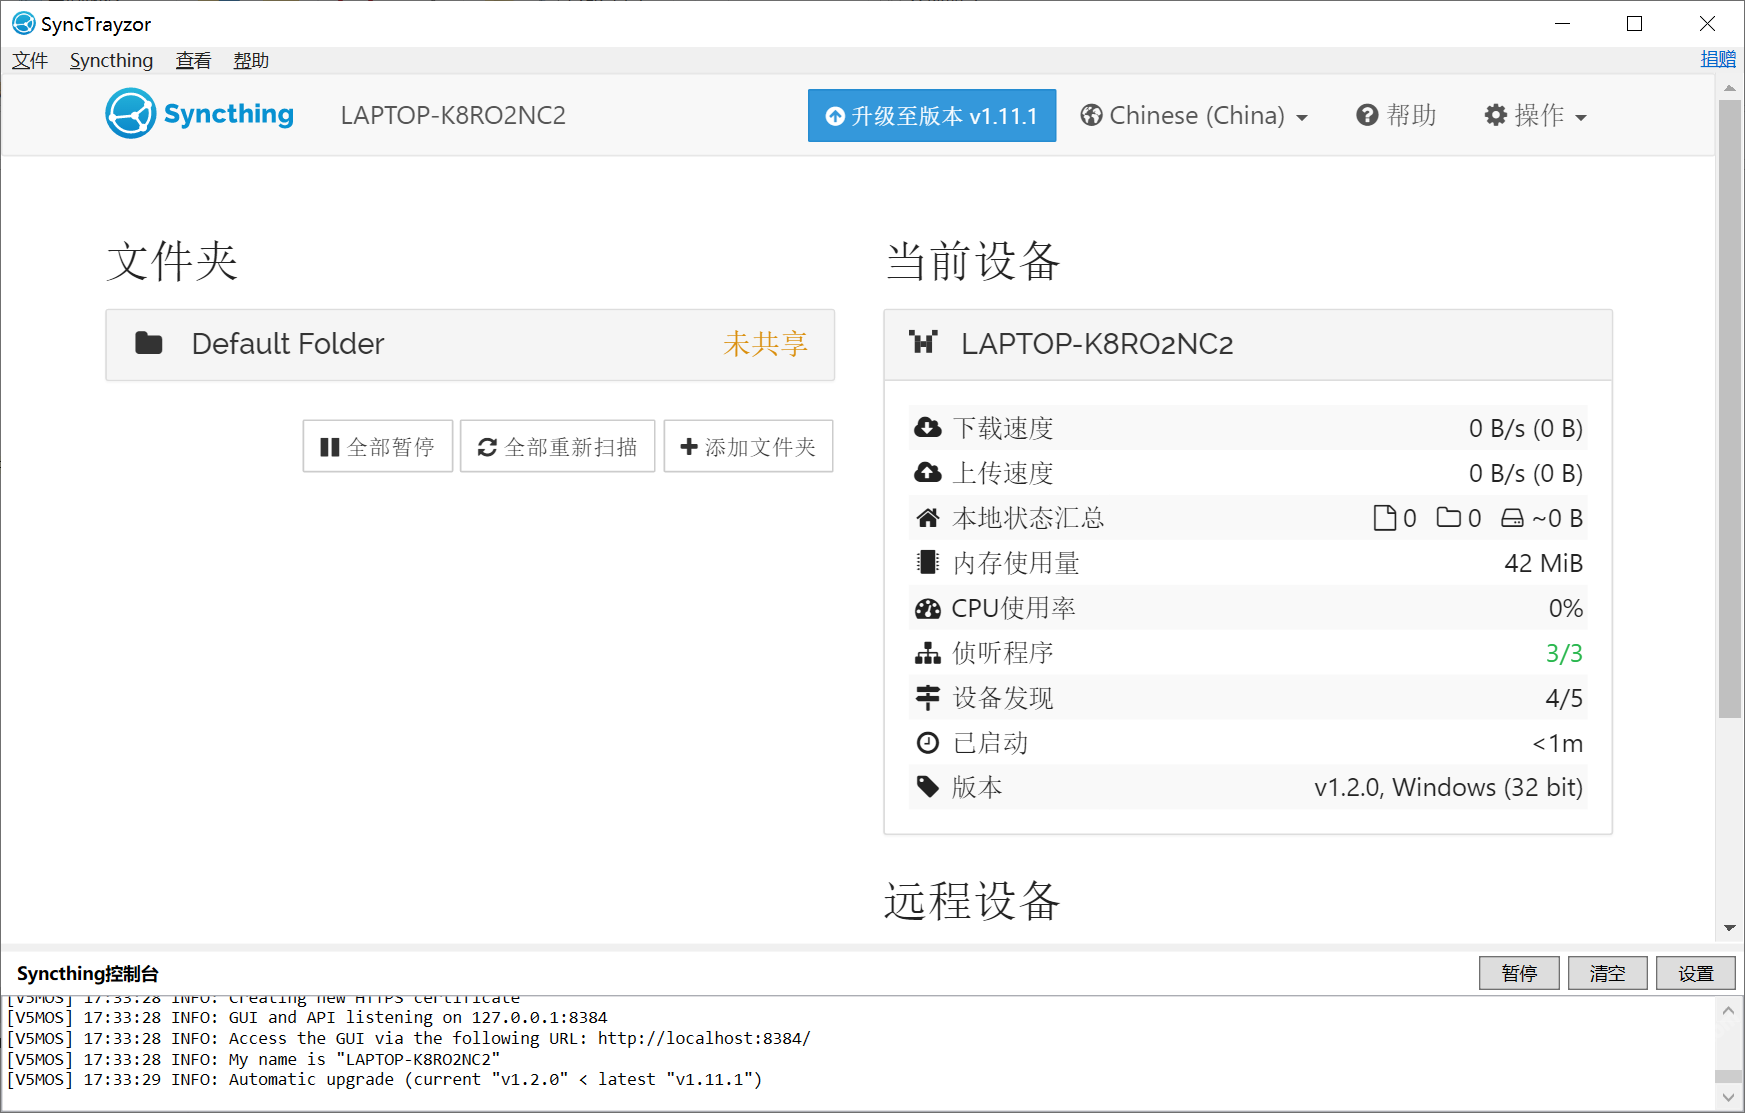Collapse the LAPTOP-K8RO2NC2 current device panel

pyautogui.click(x=1248, y=344)
